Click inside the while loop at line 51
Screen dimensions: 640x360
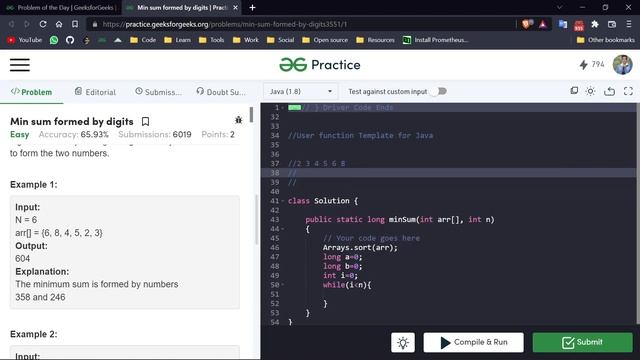point(449,294)
